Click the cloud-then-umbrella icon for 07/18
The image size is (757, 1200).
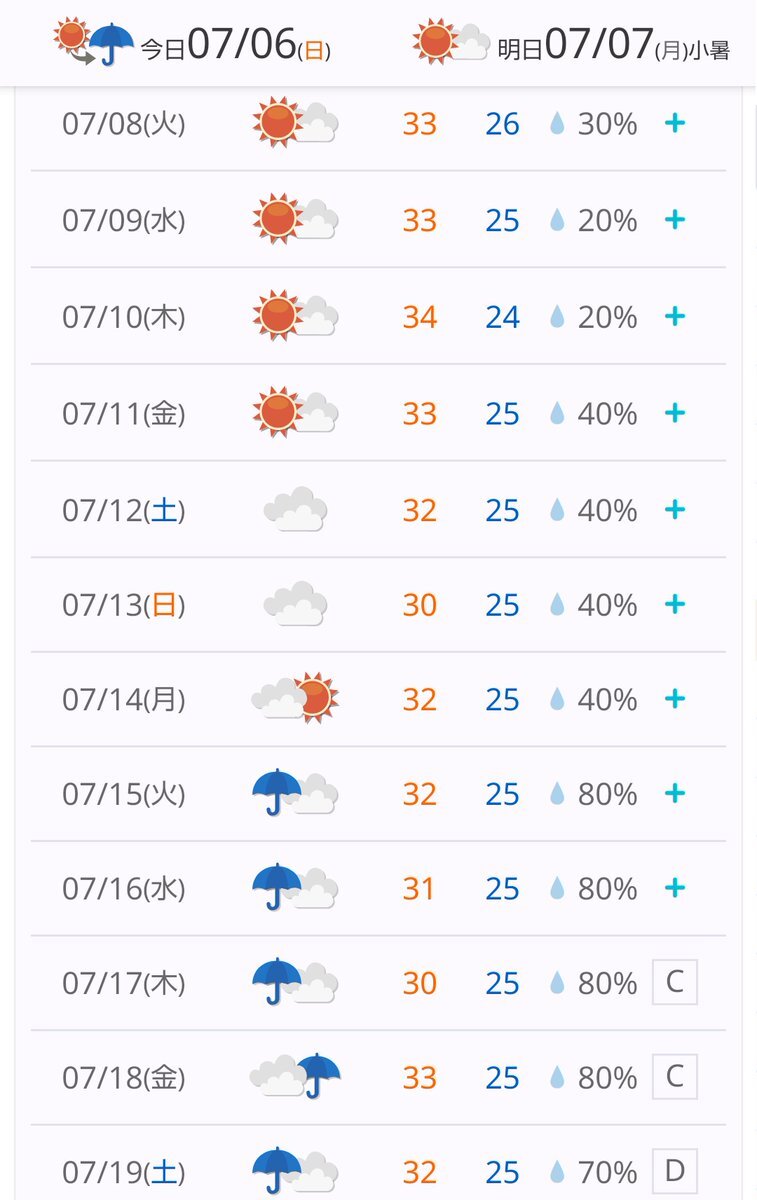click(x=295, y=1076)
